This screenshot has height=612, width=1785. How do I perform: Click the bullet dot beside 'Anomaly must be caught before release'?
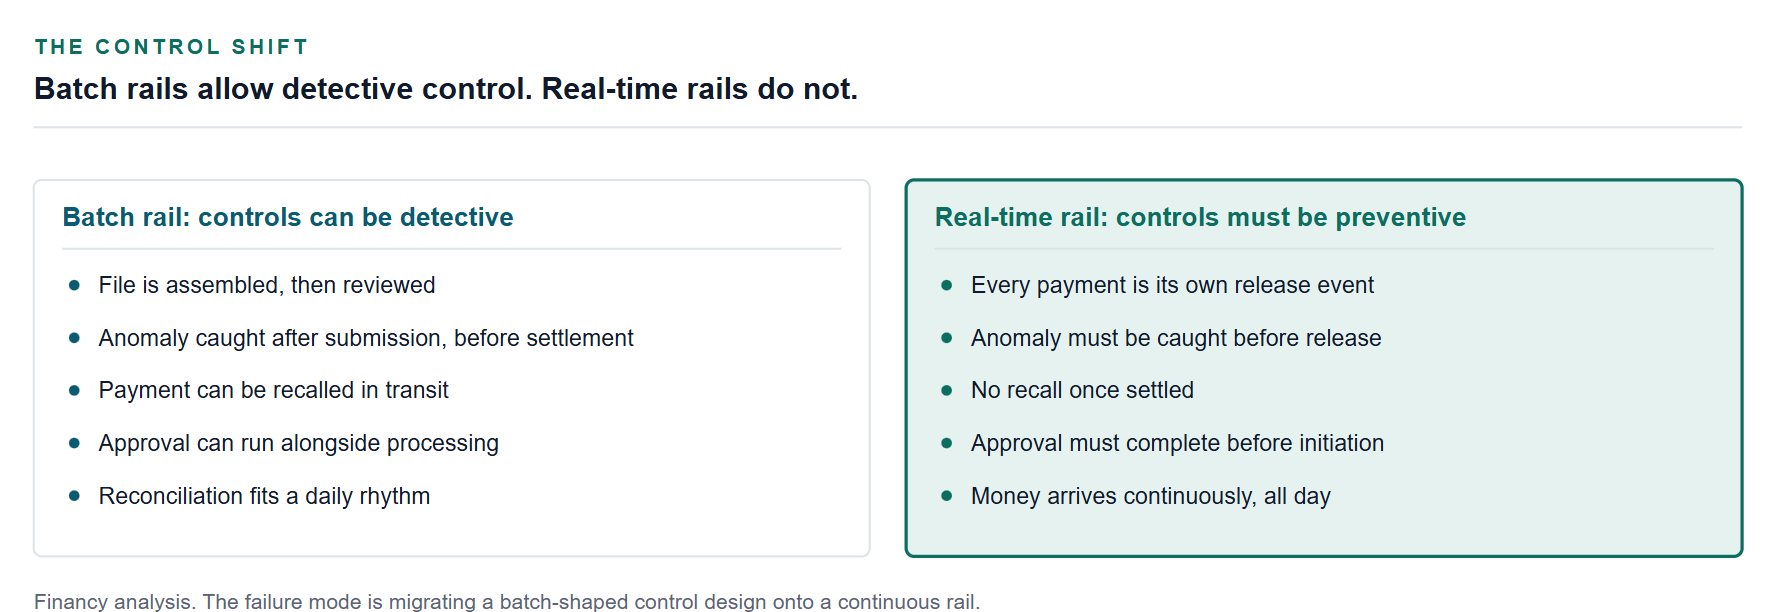[947, 338]
